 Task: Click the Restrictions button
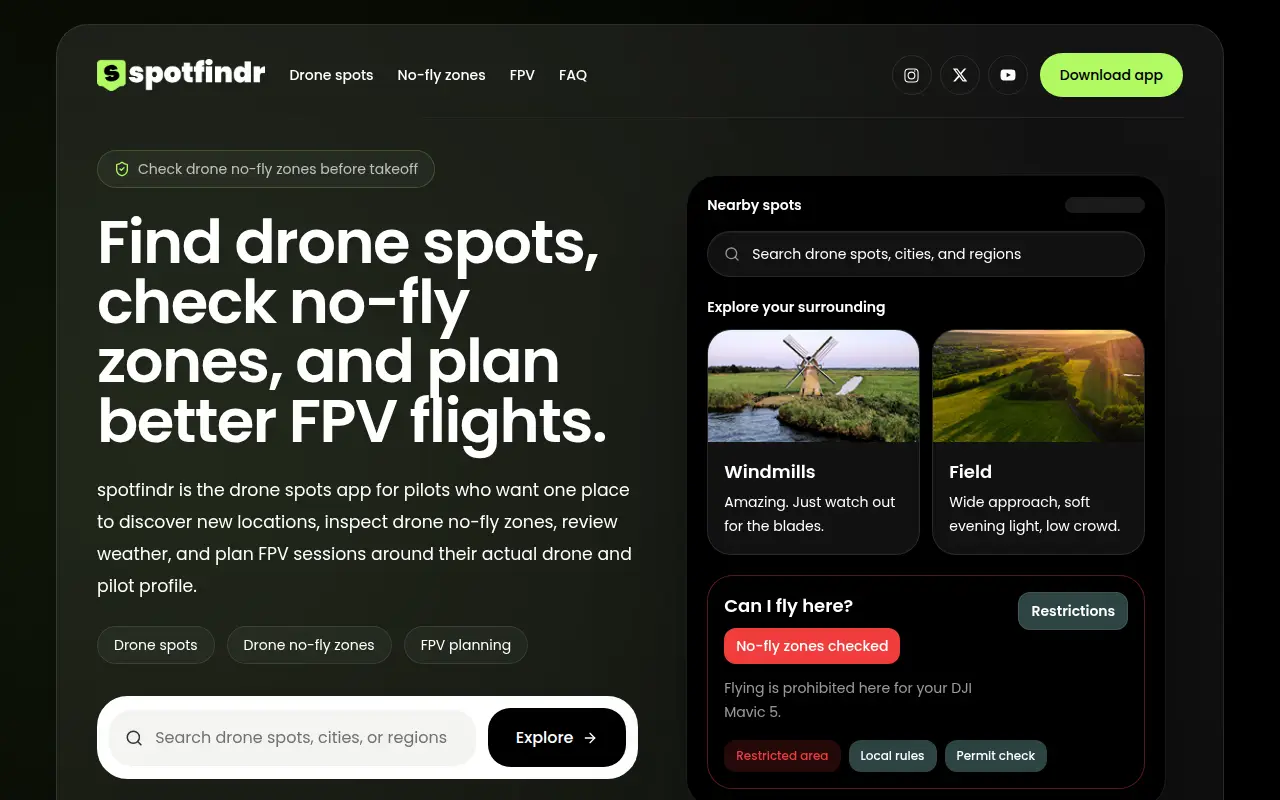pyautogui.click(x=1073, y=611)
